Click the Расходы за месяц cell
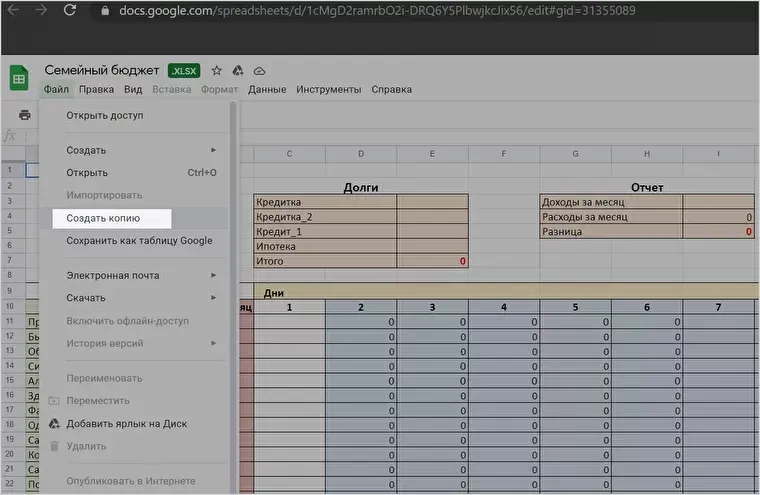 click(611, 217)
